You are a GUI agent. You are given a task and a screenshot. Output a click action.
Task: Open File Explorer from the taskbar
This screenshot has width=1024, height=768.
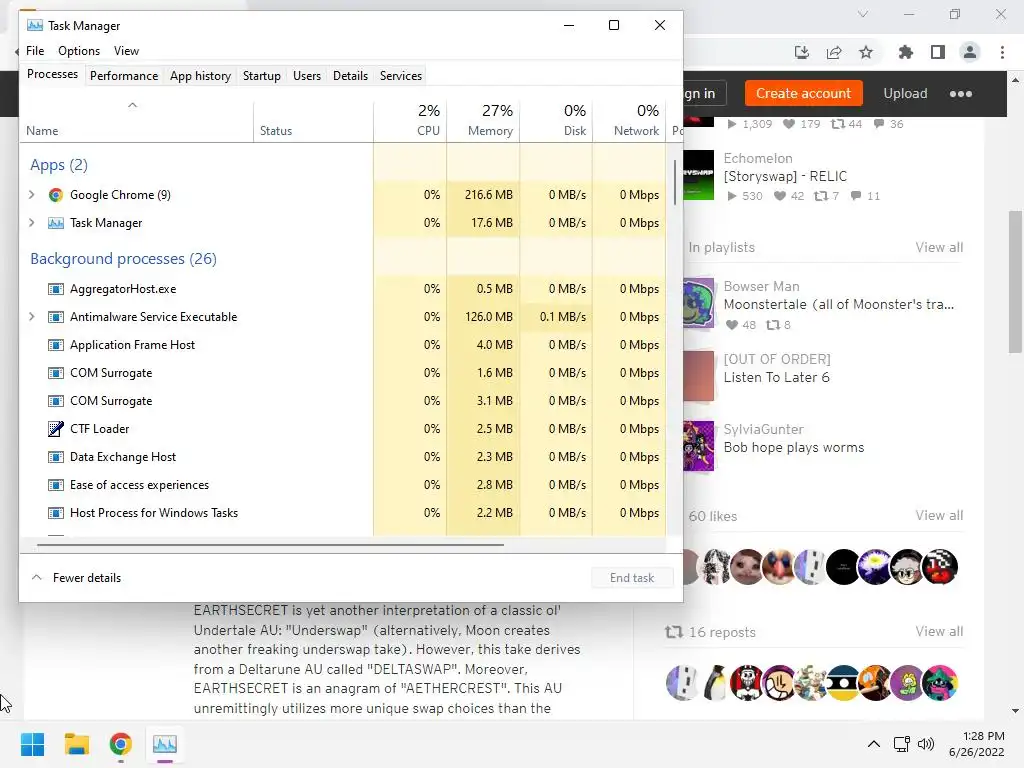tap(76, 744)
